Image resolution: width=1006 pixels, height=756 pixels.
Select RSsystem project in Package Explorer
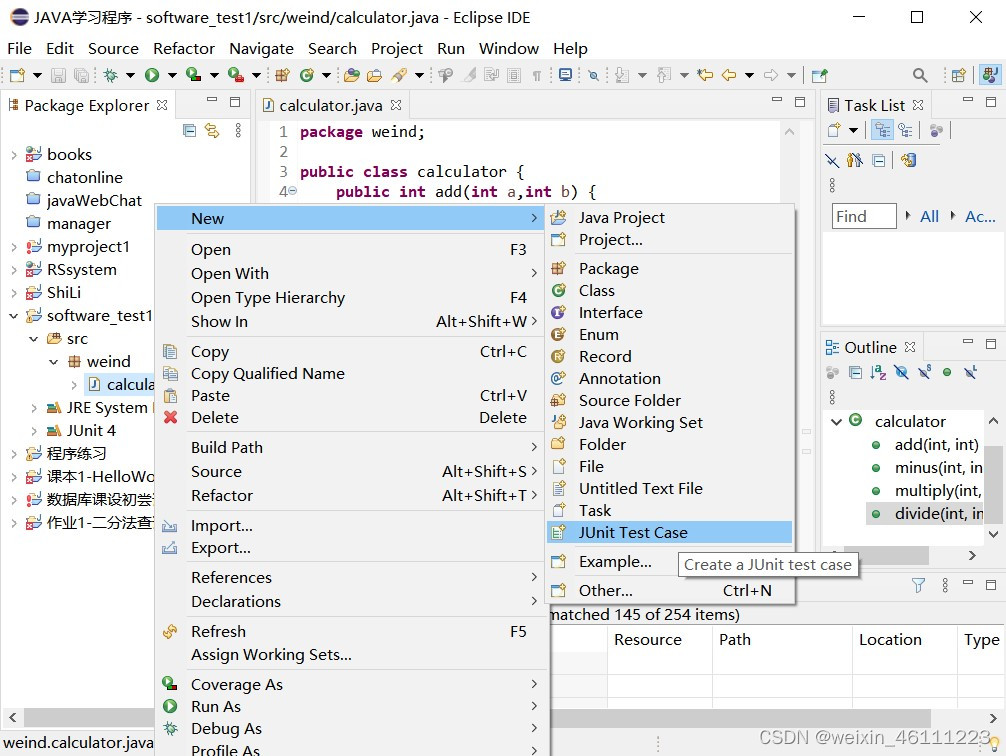(81, 270)
